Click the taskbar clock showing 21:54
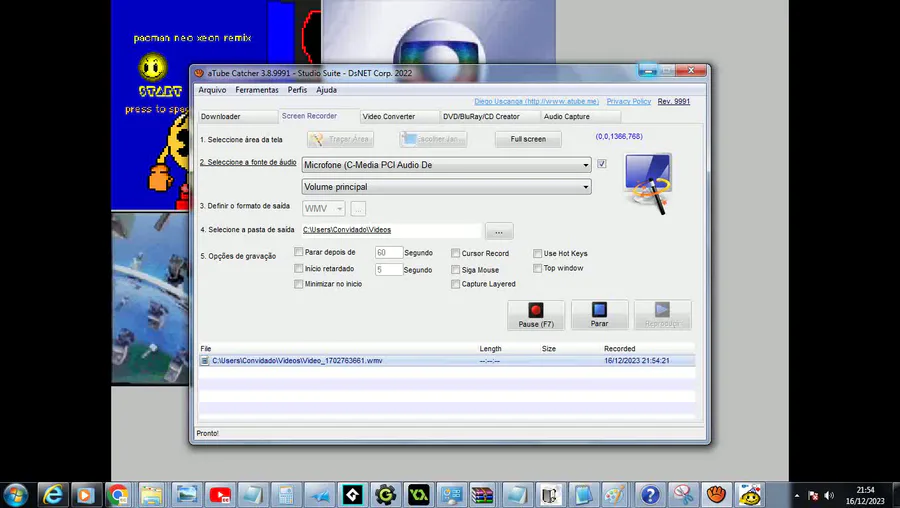This screenshot has width=900, height=508. pyautogui.click(x=865, y=495)
